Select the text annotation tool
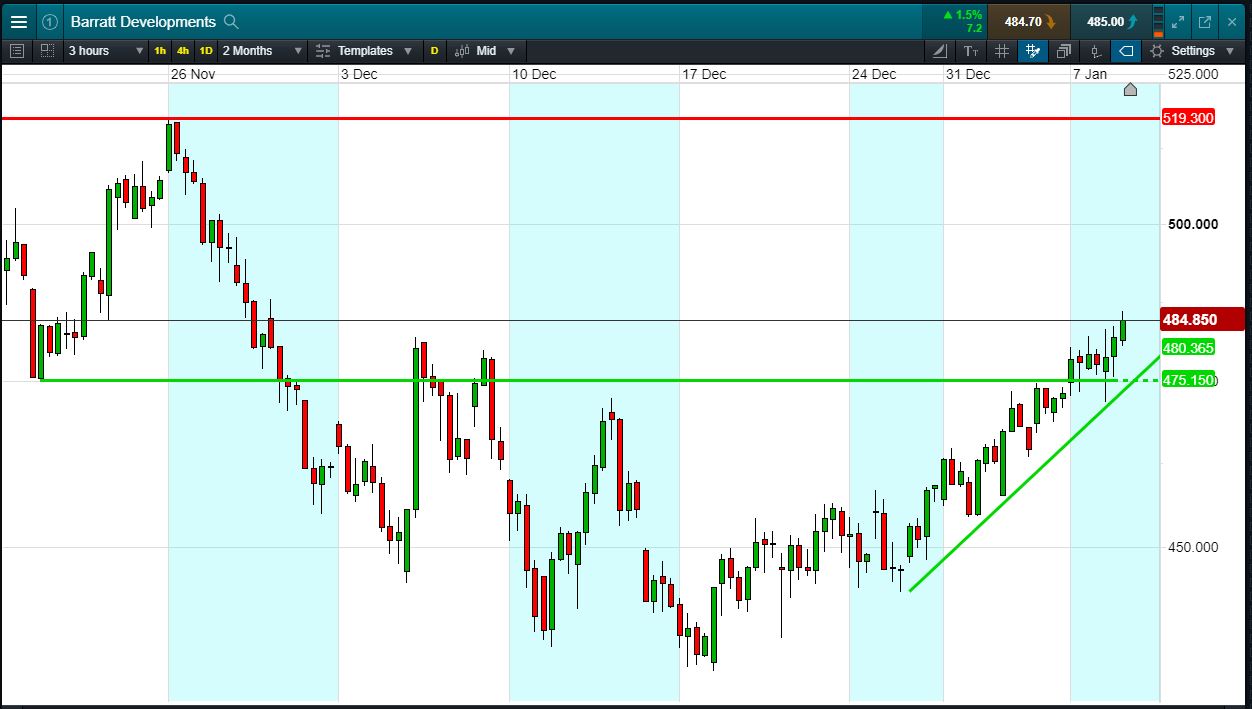The height and width of the screenshot is (709, 1252). 971,50
